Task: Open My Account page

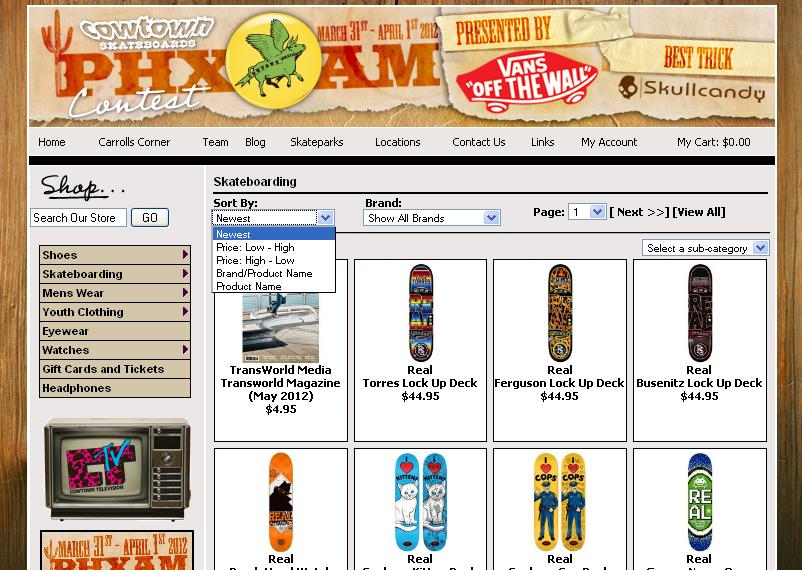Action: (x=609, y=142)
